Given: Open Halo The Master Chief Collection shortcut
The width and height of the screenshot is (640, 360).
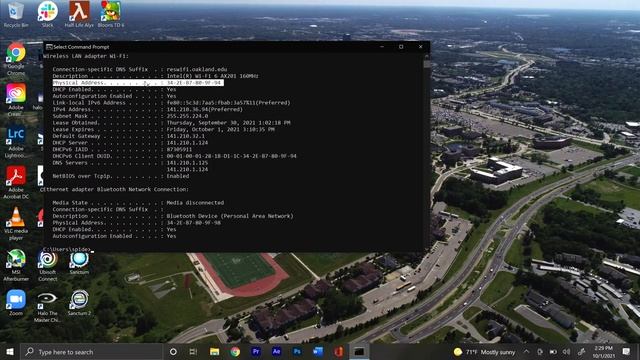Looking at the screenshot, I should click(47, 306).
